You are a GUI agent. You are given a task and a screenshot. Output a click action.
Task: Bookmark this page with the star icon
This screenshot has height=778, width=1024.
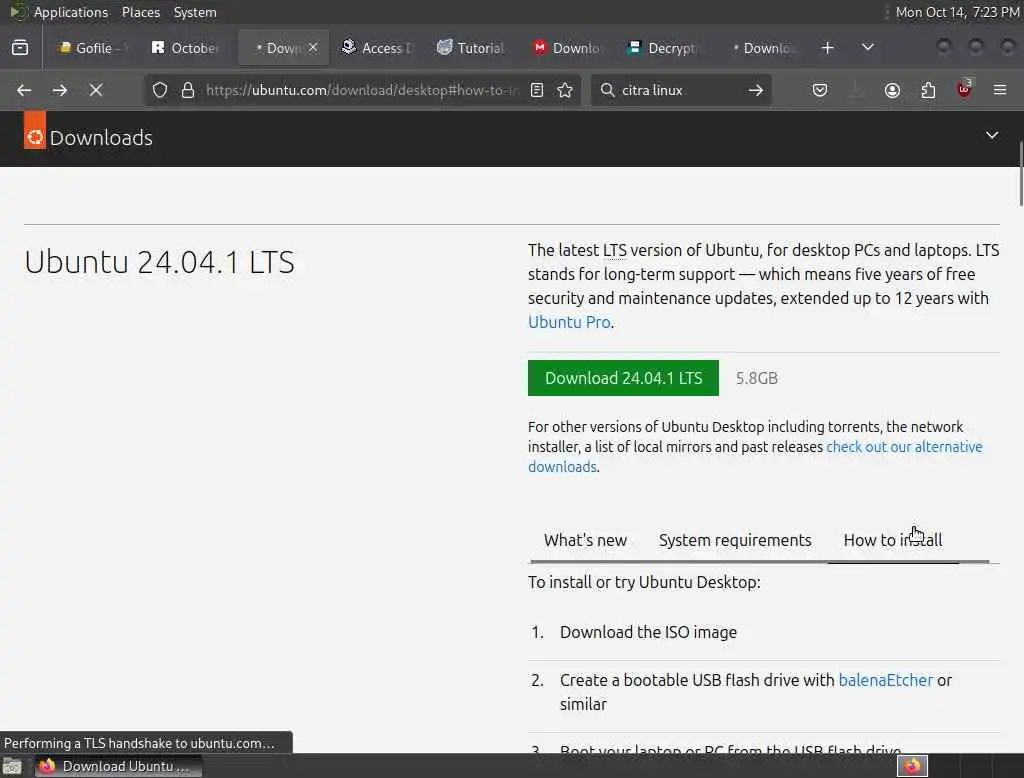[566, 90]
